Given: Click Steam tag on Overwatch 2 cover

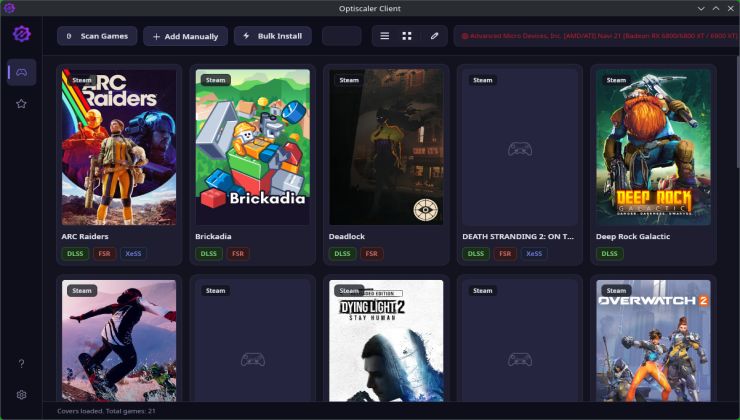Looking at the screenshot, I should pos(616,291).
